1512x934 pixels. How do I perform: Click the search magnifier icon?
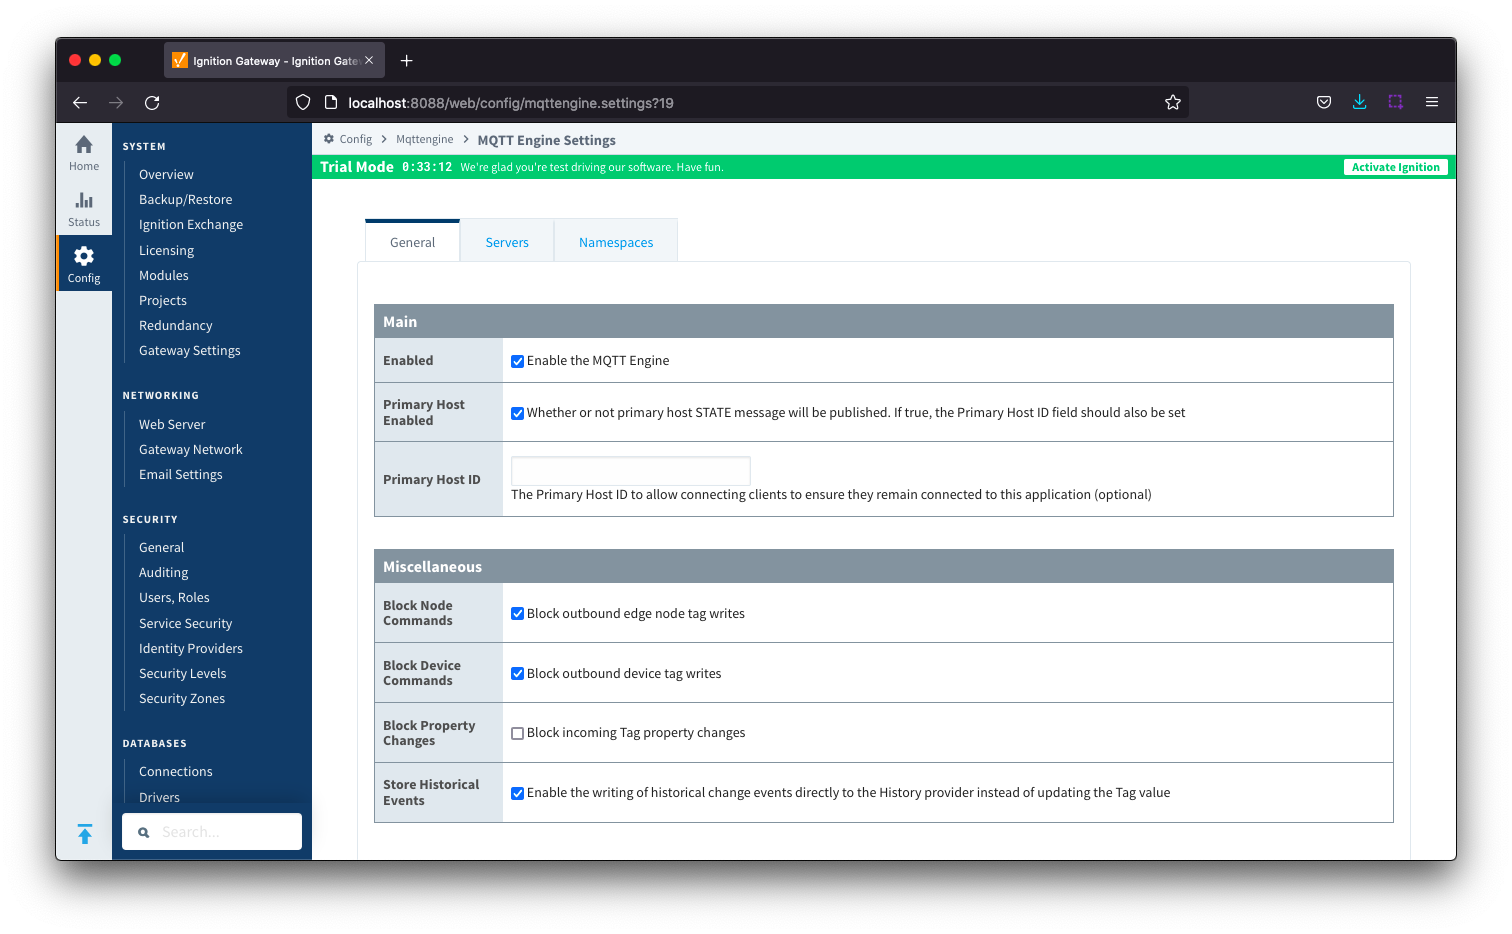click(144, 832)
